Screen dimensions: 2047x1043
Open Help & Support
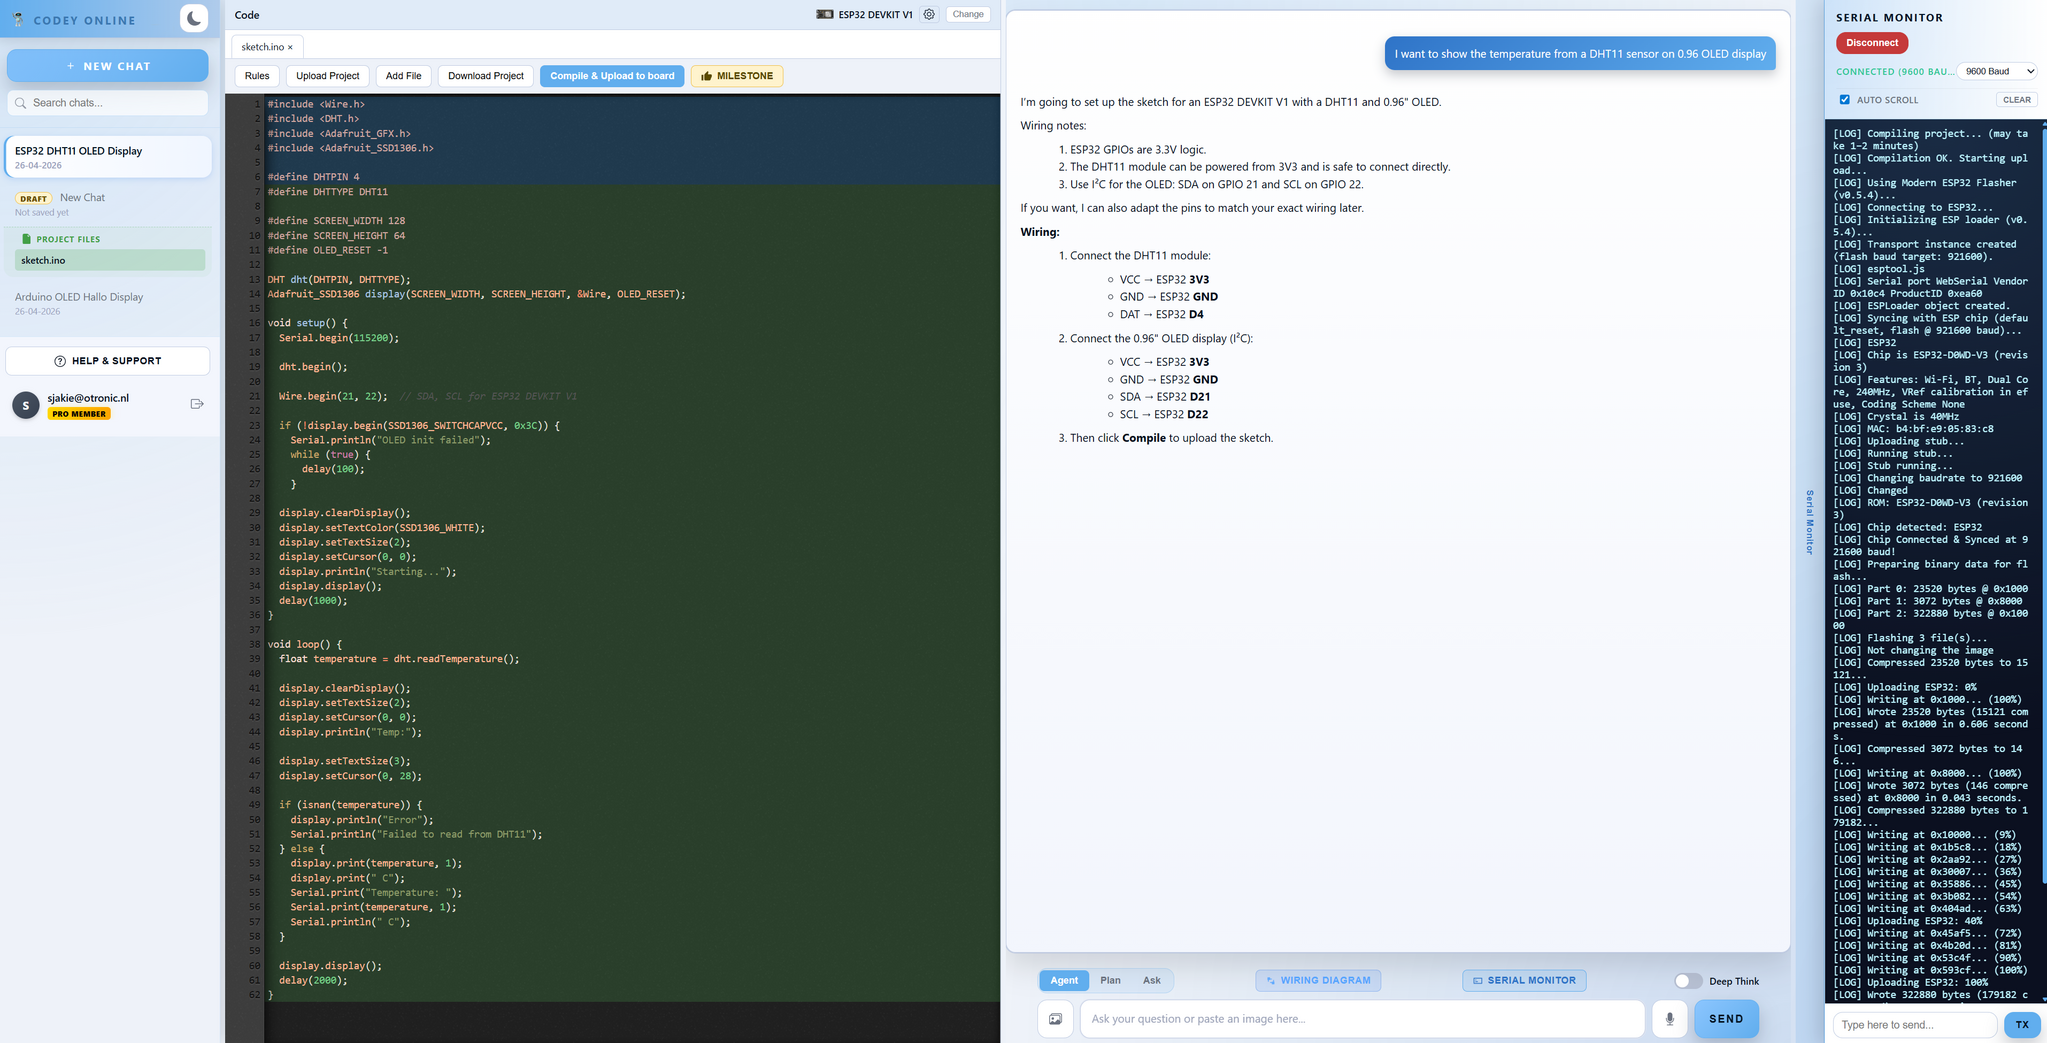pos(108,361)
